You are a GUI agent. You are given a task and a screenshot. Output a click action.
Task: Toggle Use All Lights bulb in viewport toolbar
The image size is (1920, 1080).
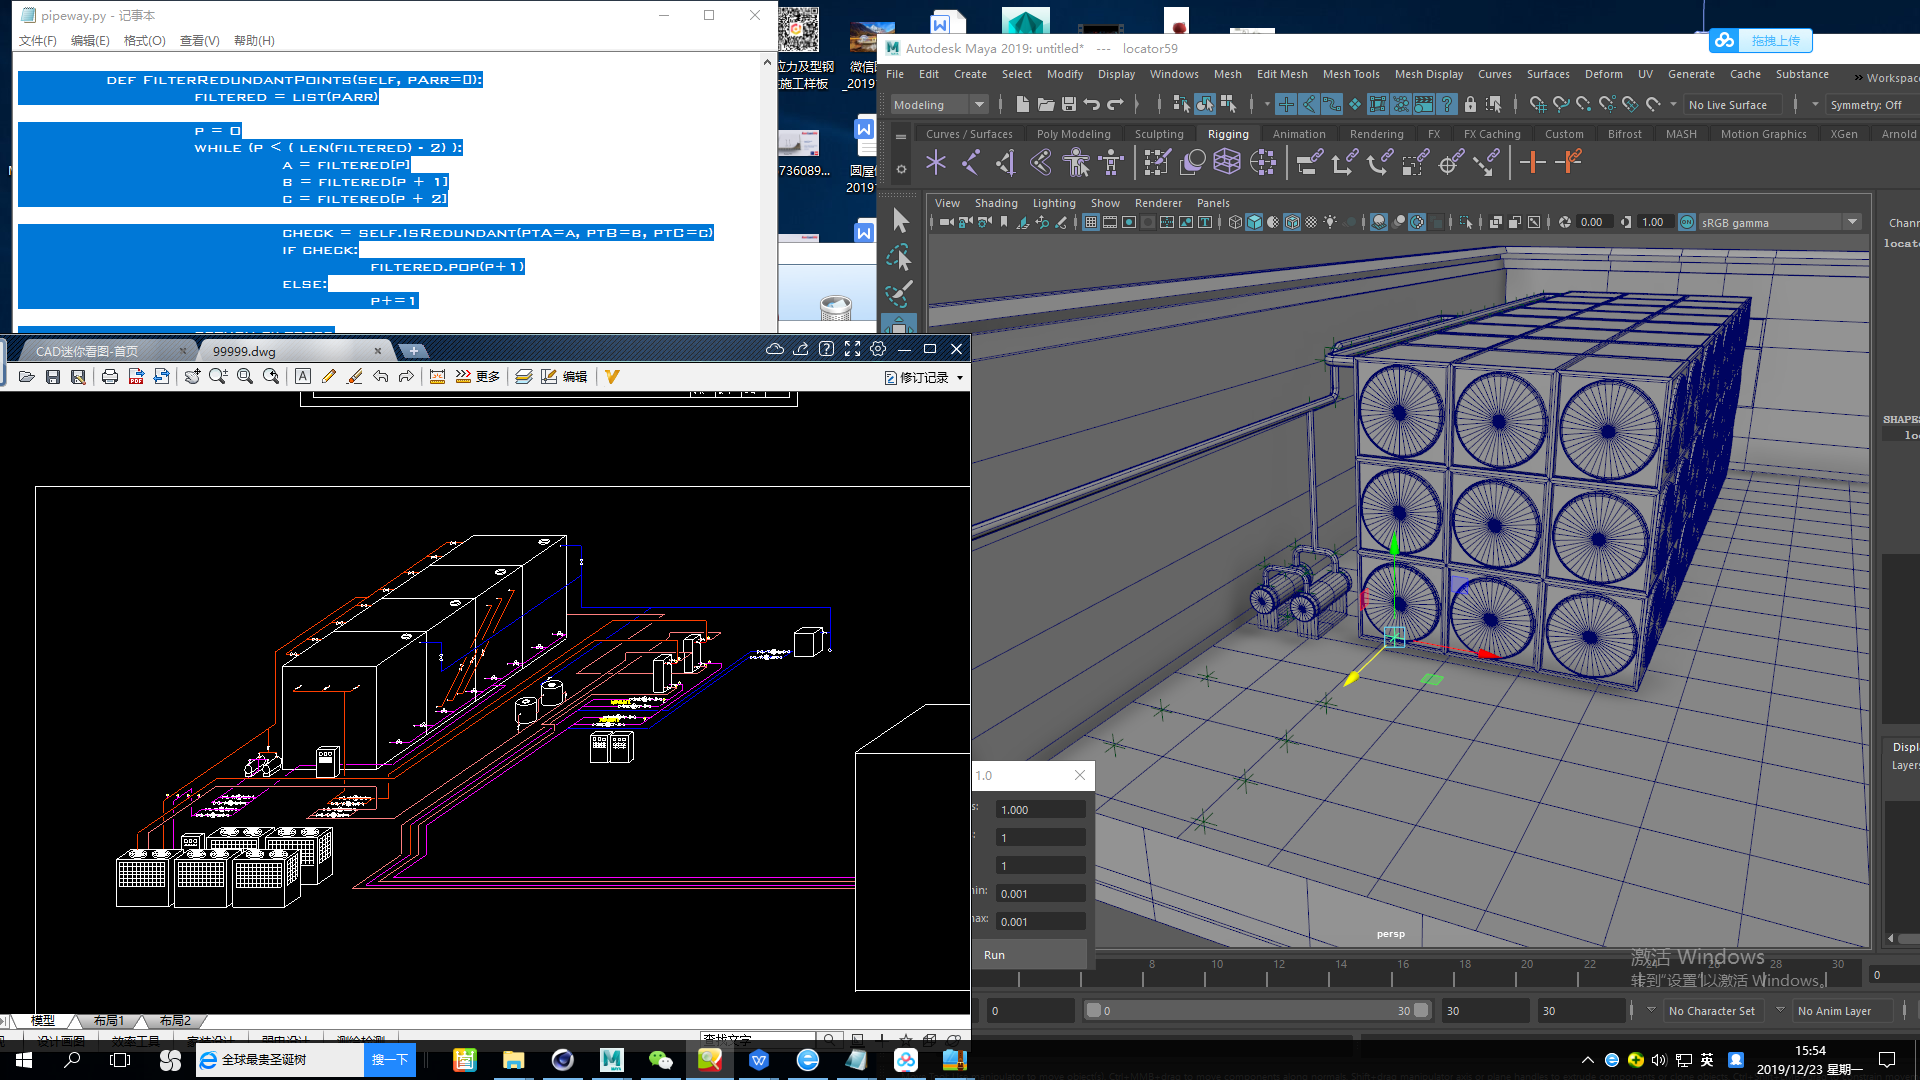click(x=1330, y=222)
